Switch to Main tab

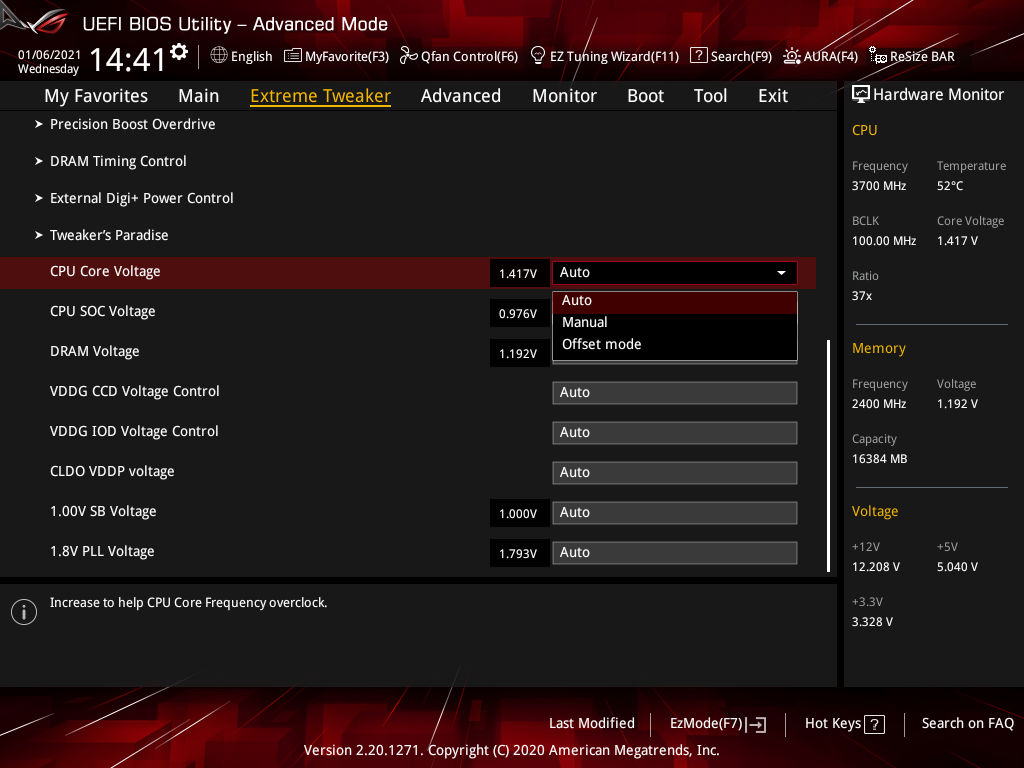[199, 96]
